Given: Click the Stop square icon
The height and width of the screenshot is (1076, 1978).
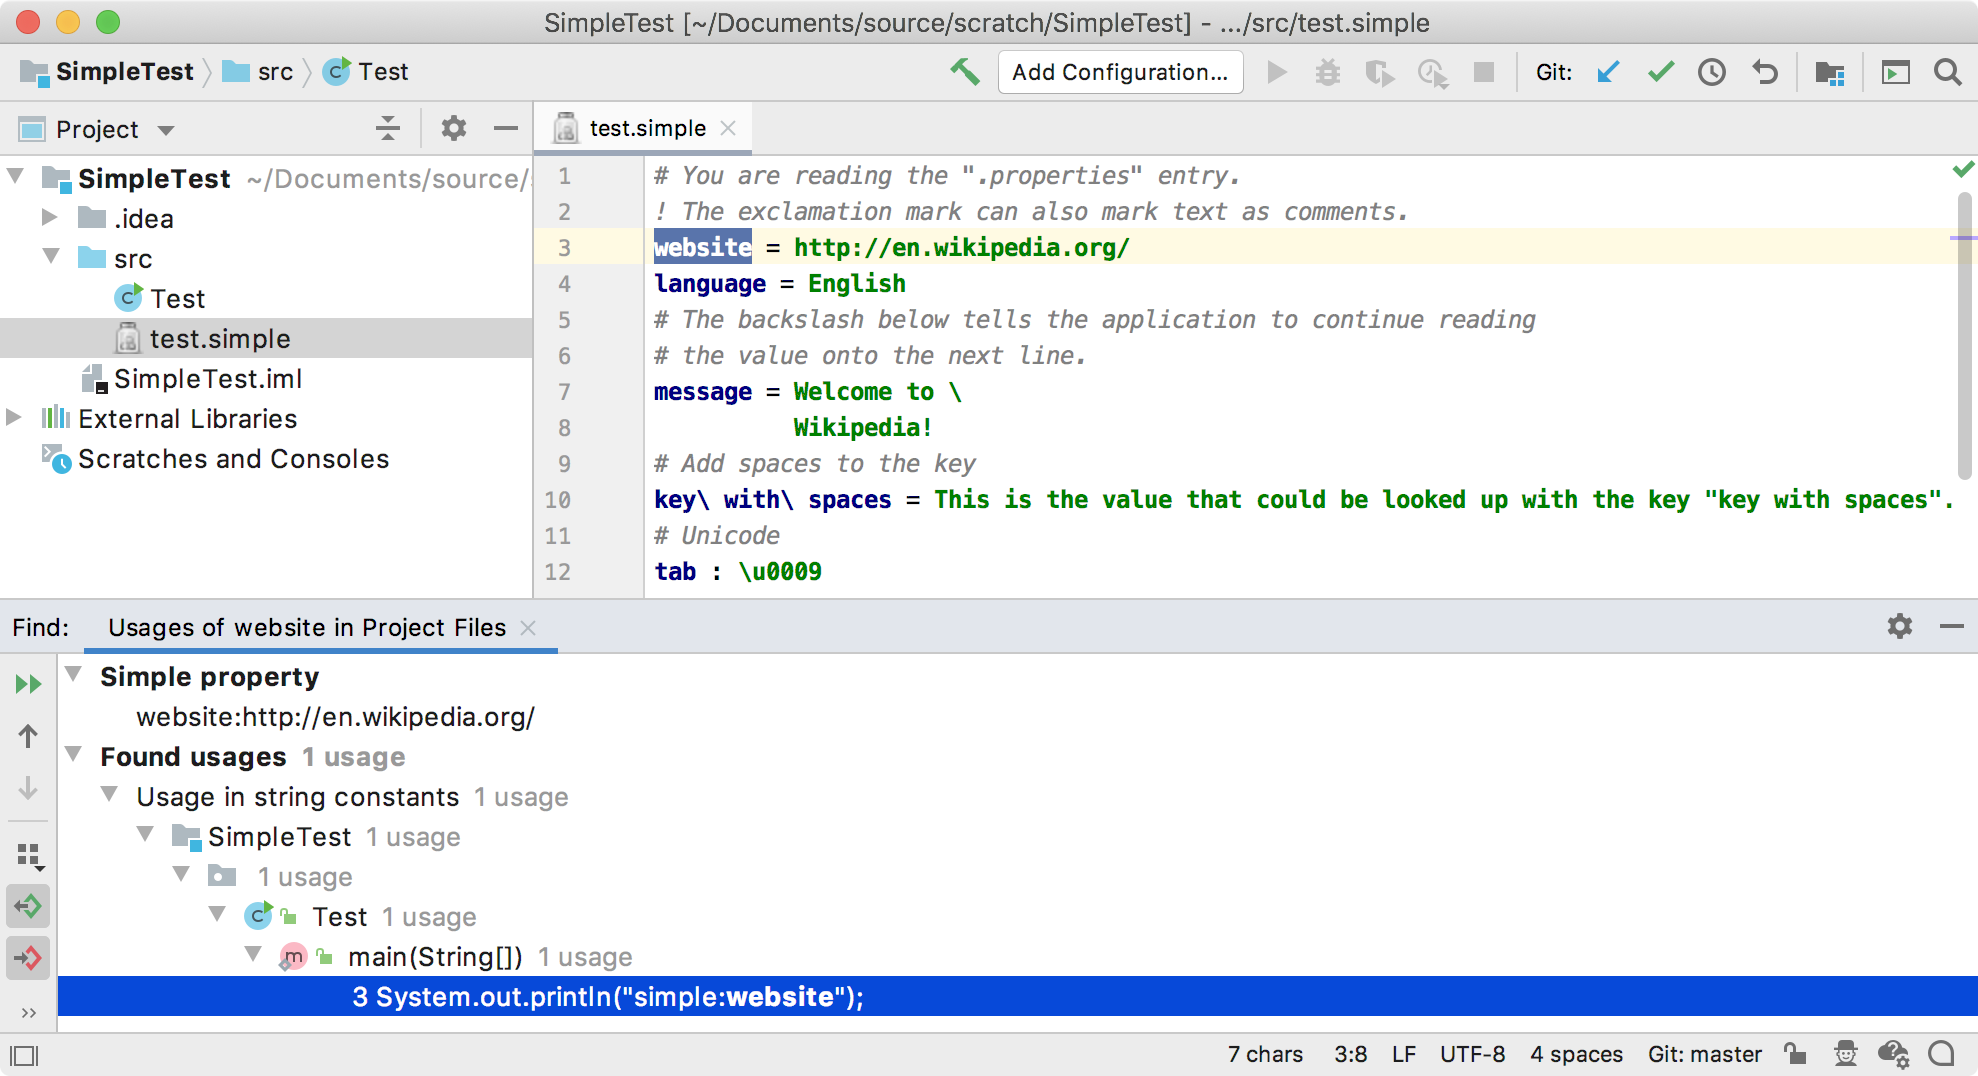Looking at the screenshot, I should click(1484, 72).
